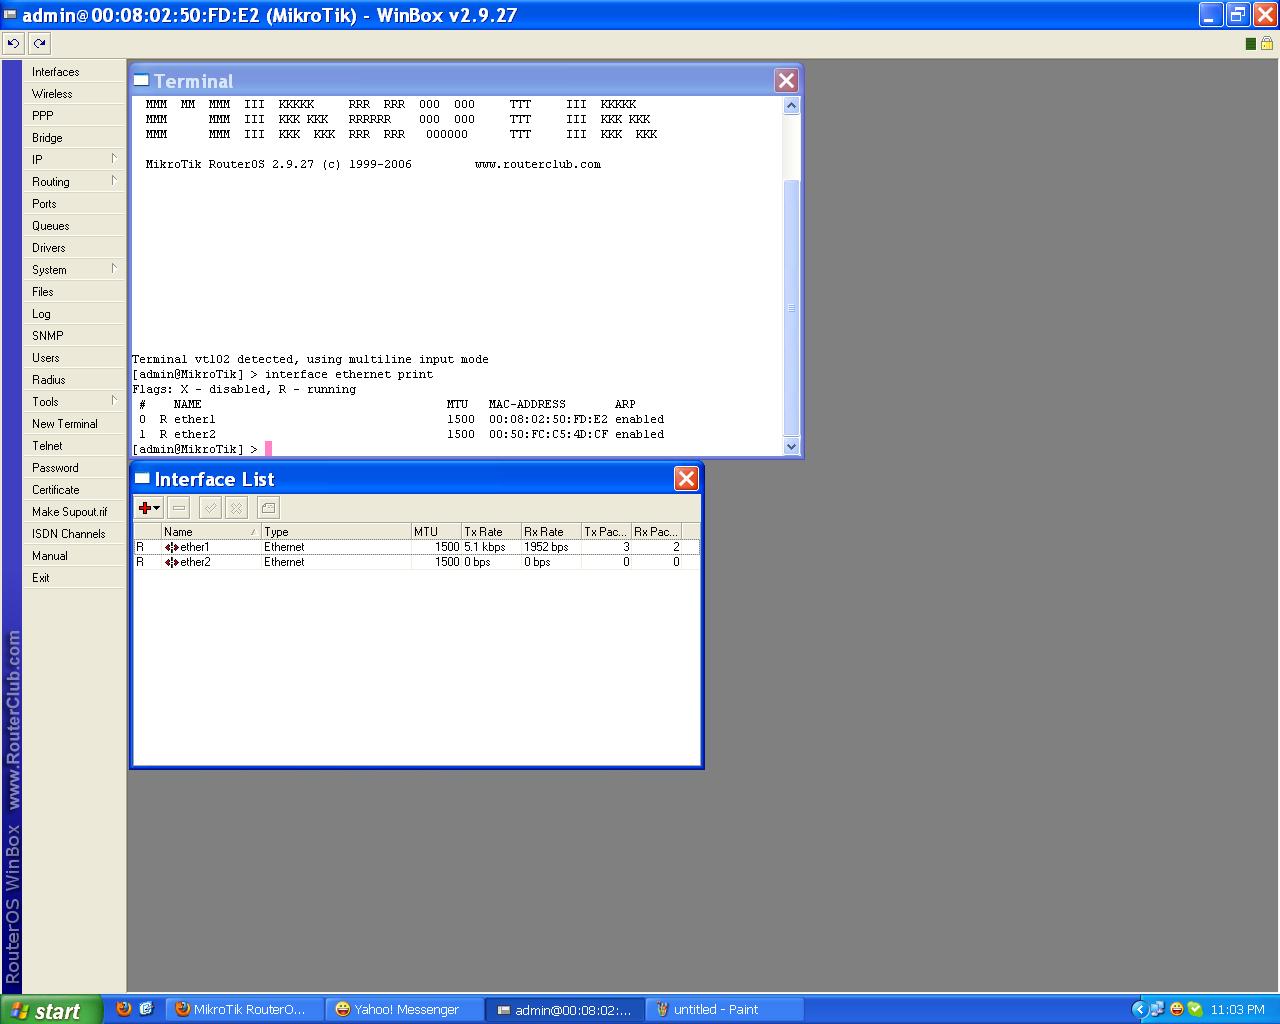Click the system tray expand arrow
Image resolution: width=1280 pixels, height=1024 pixels.
pos(1140,1010)
